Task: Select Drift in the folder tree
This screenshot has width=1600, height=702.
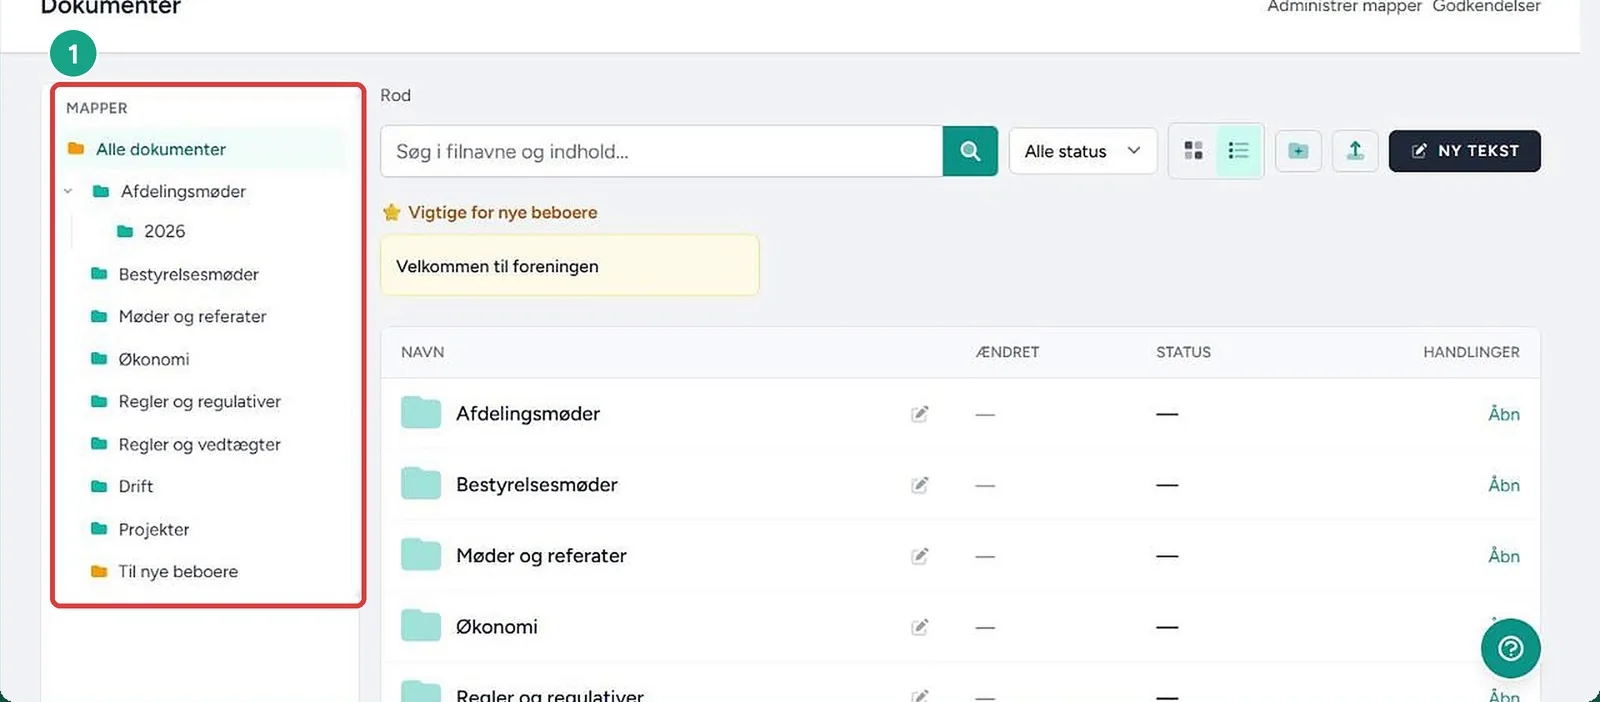Action: pyautogui.click(x=135, y=486)
